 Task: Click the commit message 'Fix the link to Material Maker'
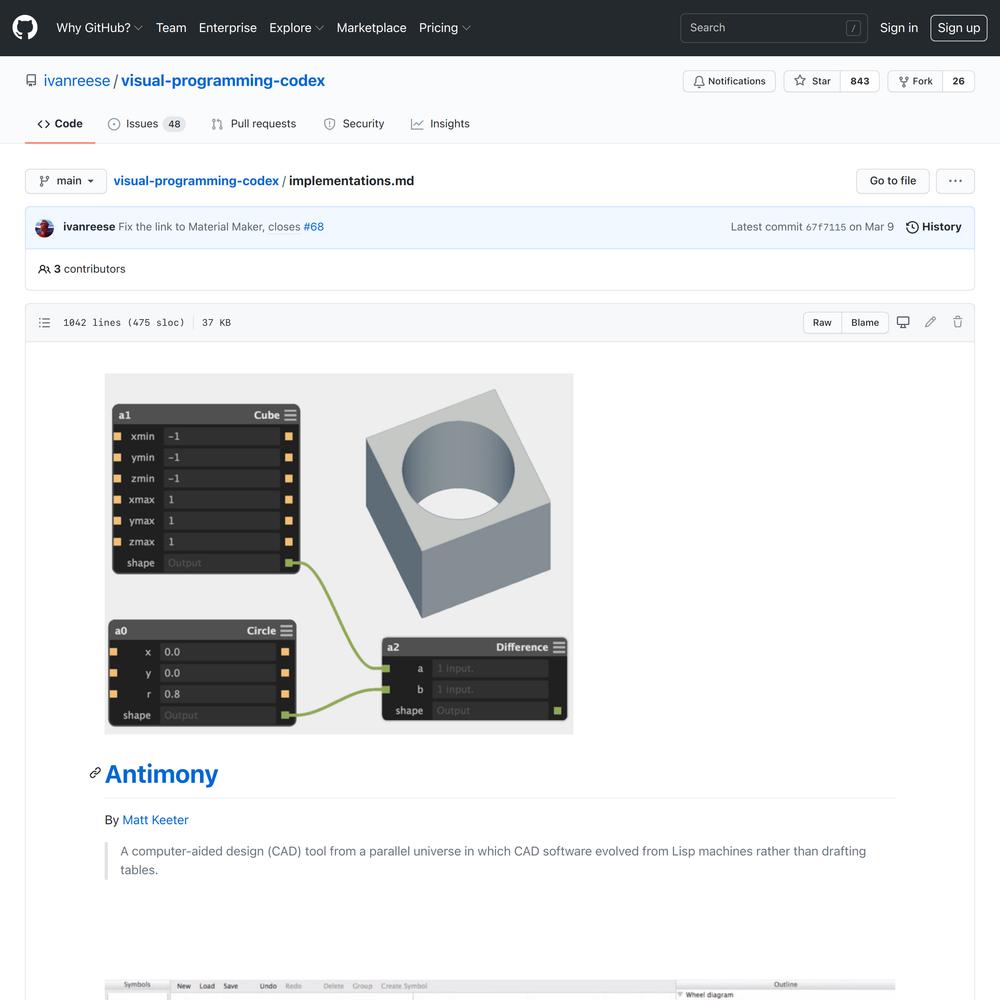click(x=191, y=227)
